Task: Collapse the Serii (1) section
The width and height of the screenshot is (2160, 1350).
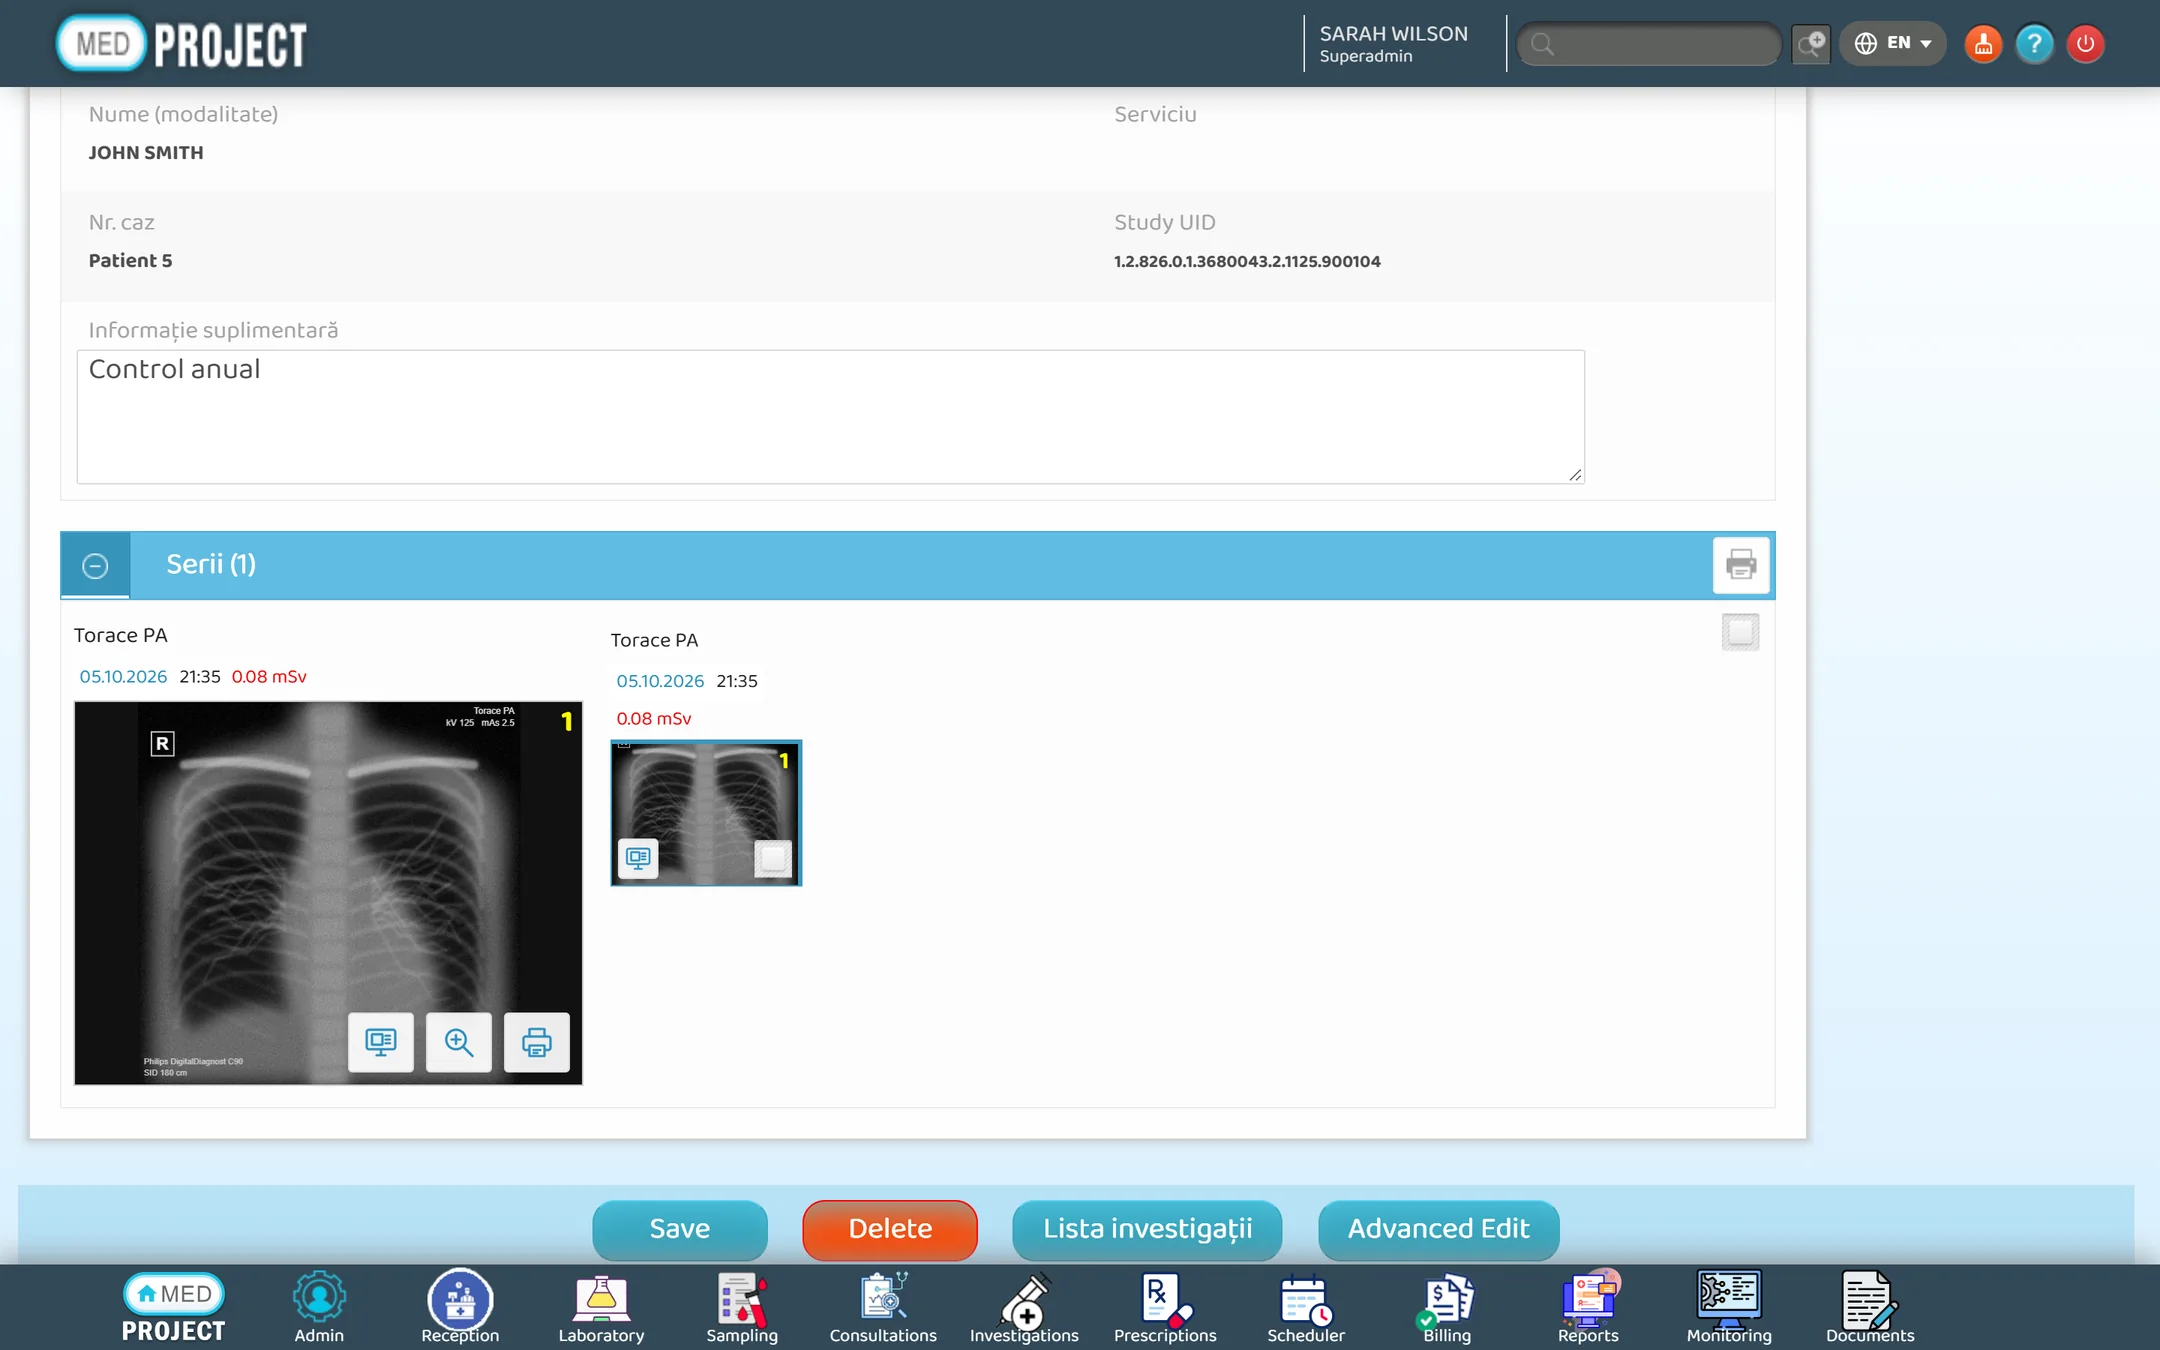Action: (x=95, y=565)
